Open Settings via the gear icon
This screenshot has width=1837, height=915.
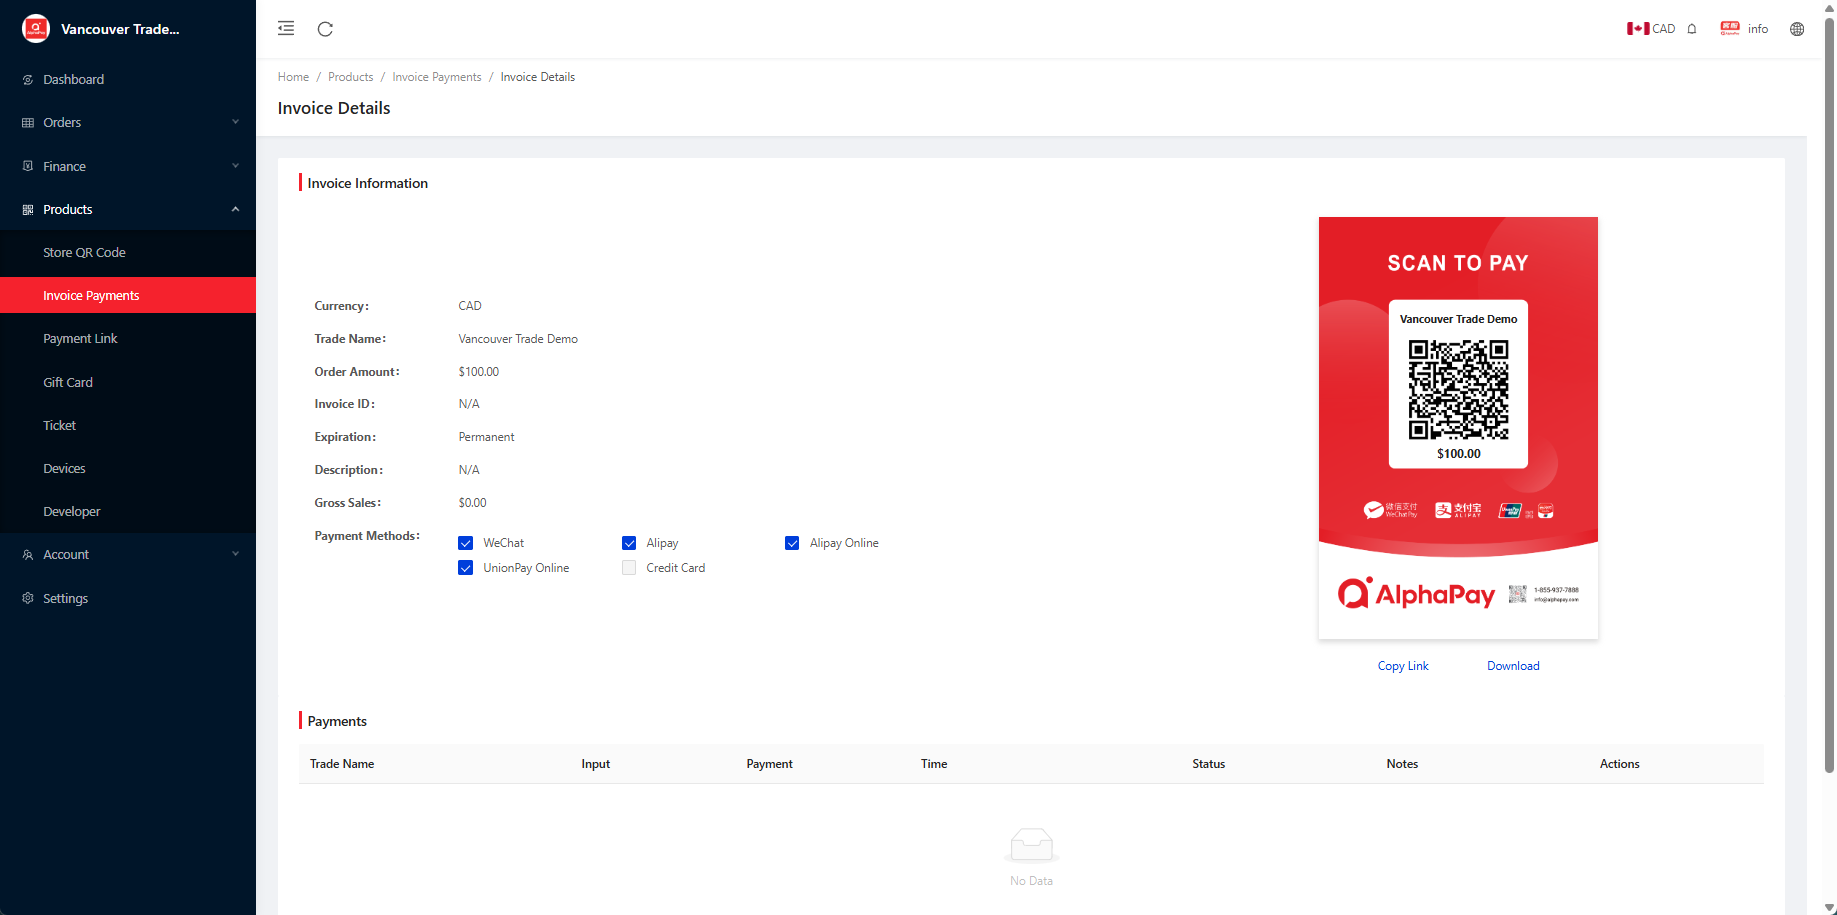(x=28, y=598)
